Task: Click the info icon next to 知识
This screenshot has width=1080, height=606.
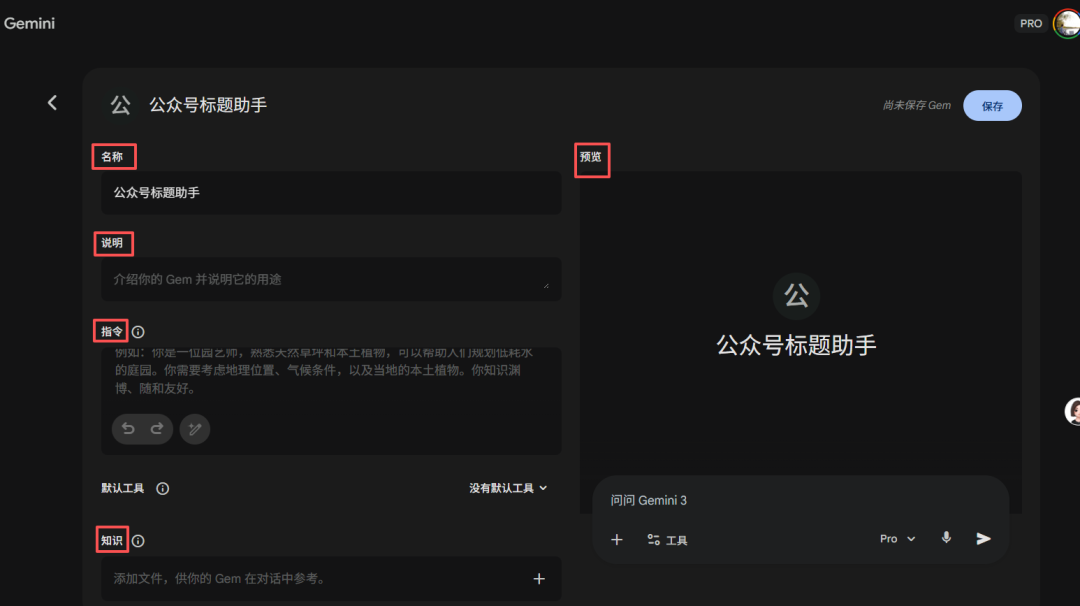Action: click(138, 541)
